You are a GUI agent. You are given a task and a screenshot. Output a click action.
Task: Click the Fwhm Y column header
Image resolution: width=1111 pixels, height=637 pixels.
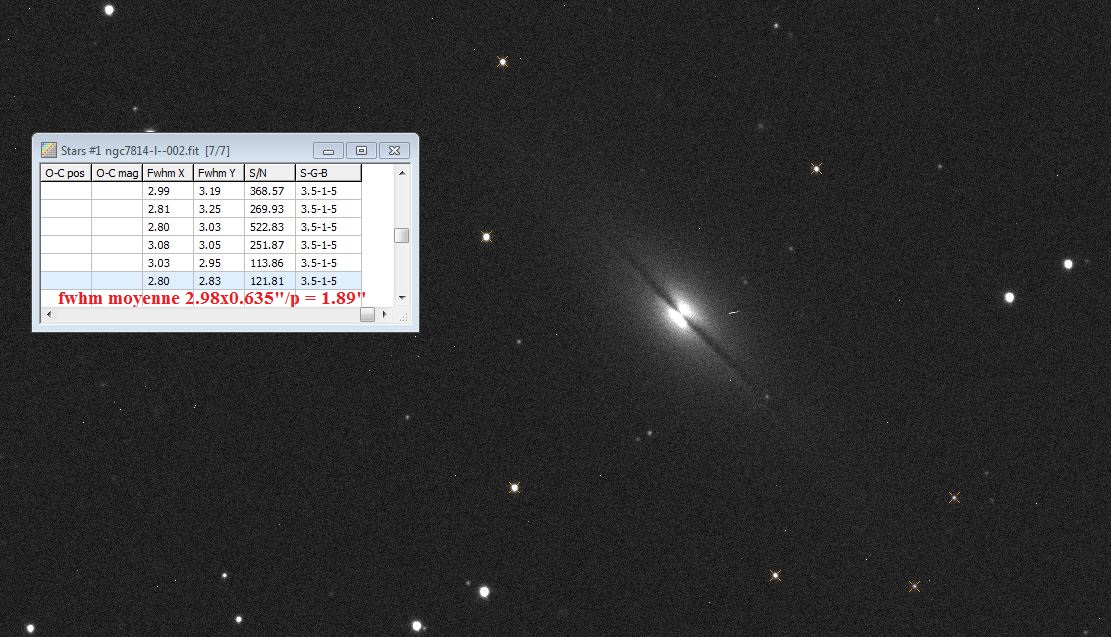[219, 173]
